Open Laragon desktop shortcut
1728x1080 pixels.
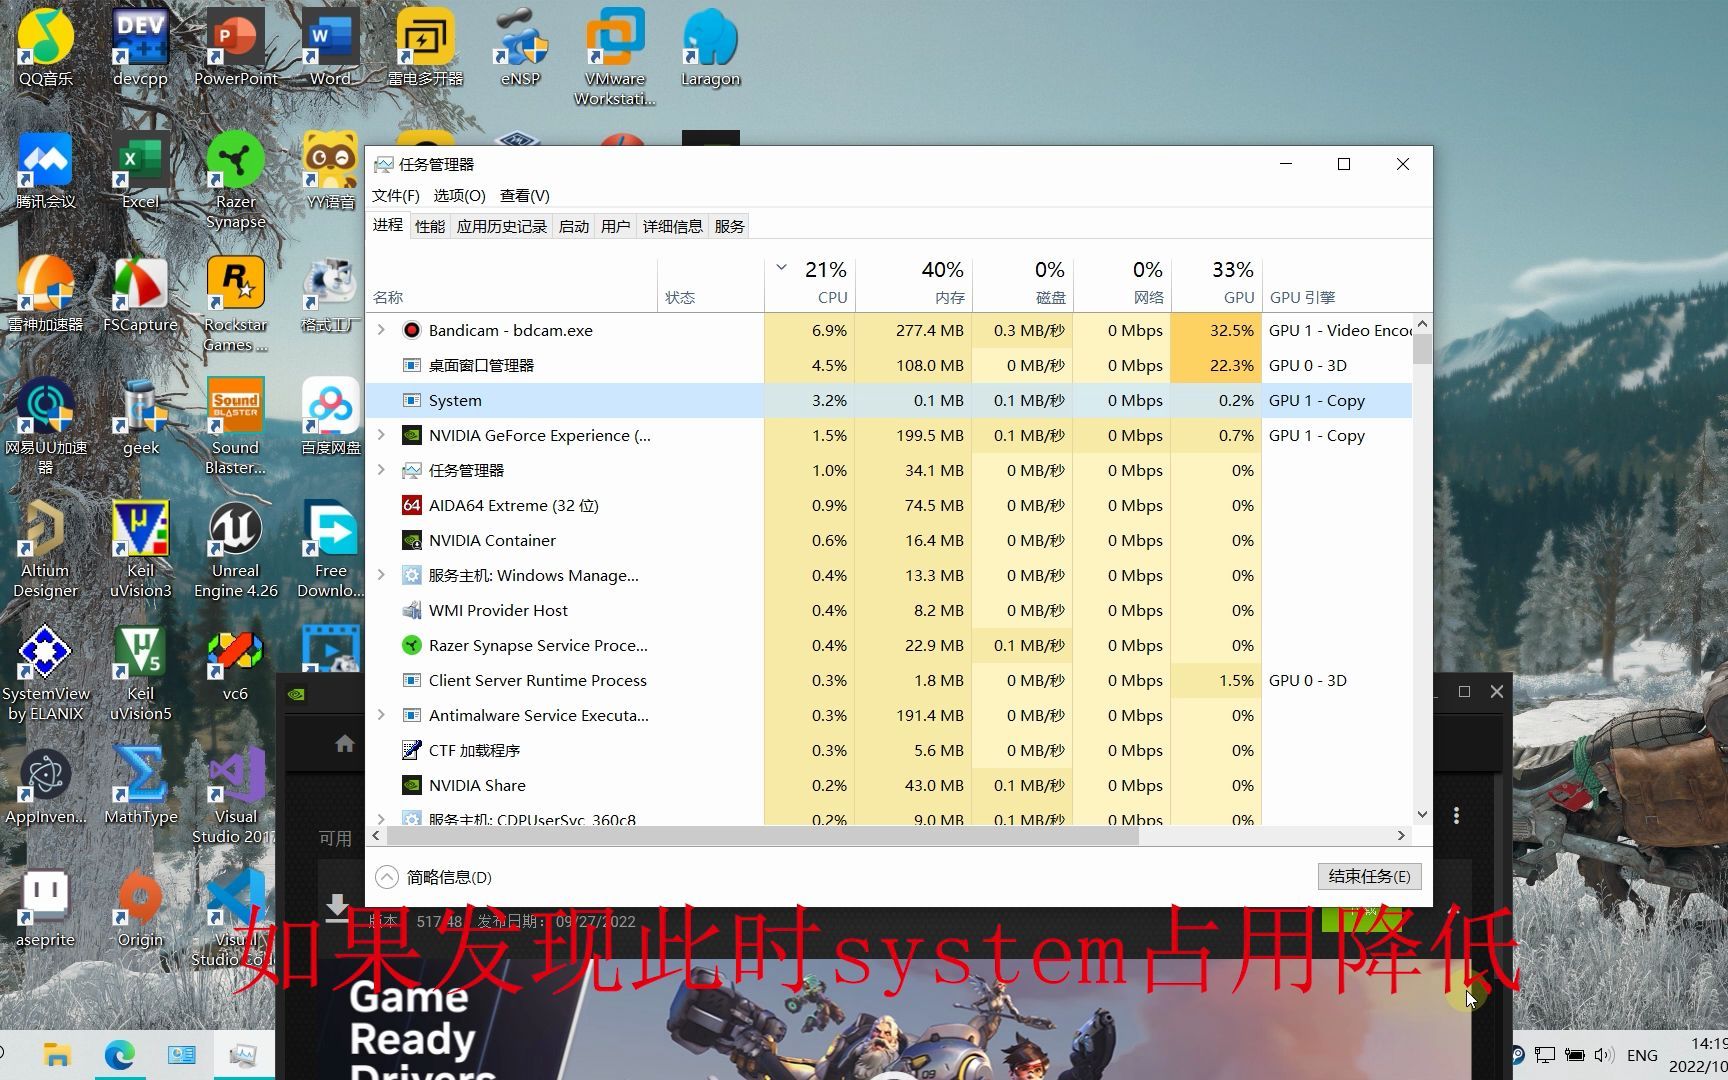pyautogui.click(x=710, y=47)
